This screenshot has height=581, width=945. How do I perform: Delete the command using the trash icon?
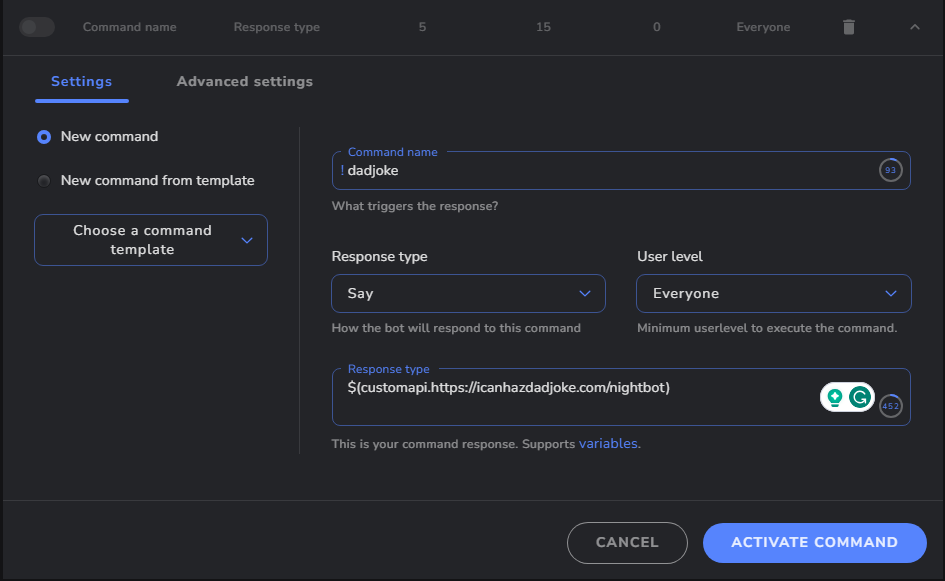tap(848, 27)
